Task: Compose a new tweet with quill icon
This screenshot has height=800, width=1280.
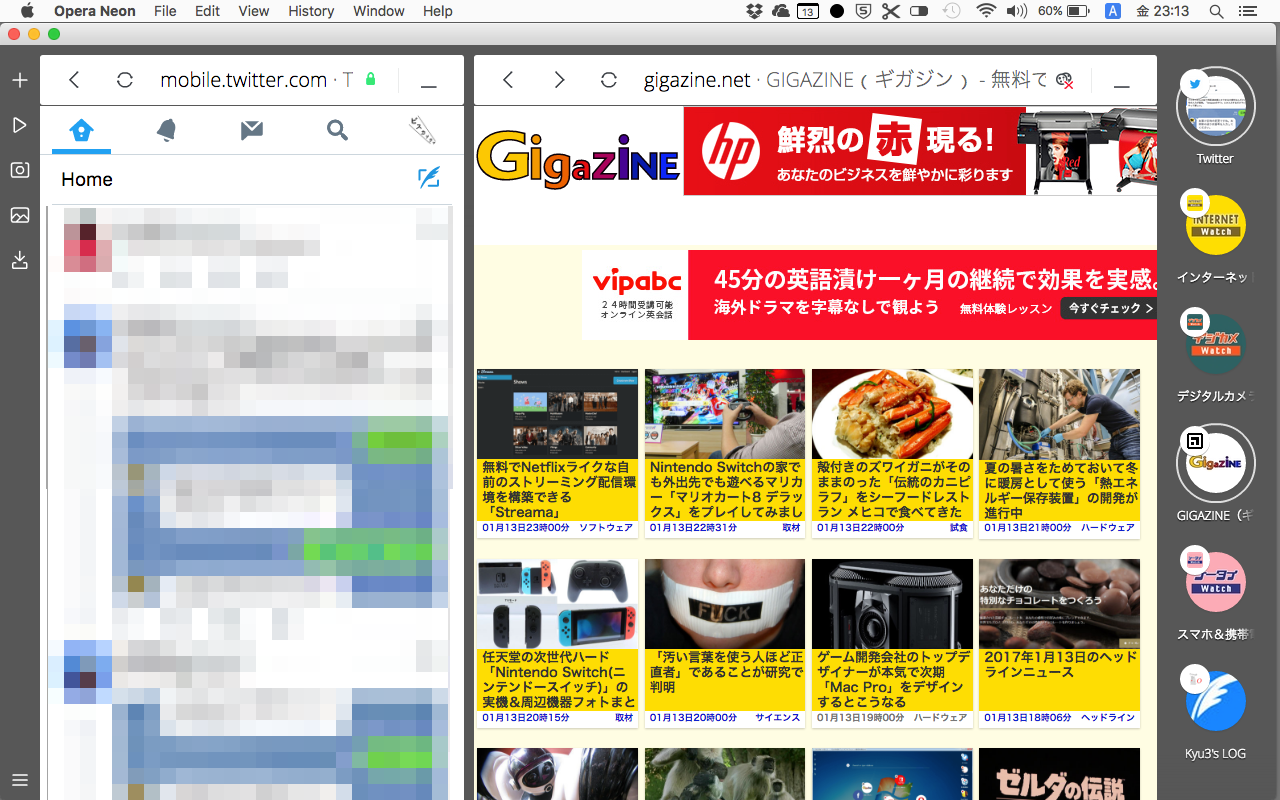Action: [x=428, y=178]
